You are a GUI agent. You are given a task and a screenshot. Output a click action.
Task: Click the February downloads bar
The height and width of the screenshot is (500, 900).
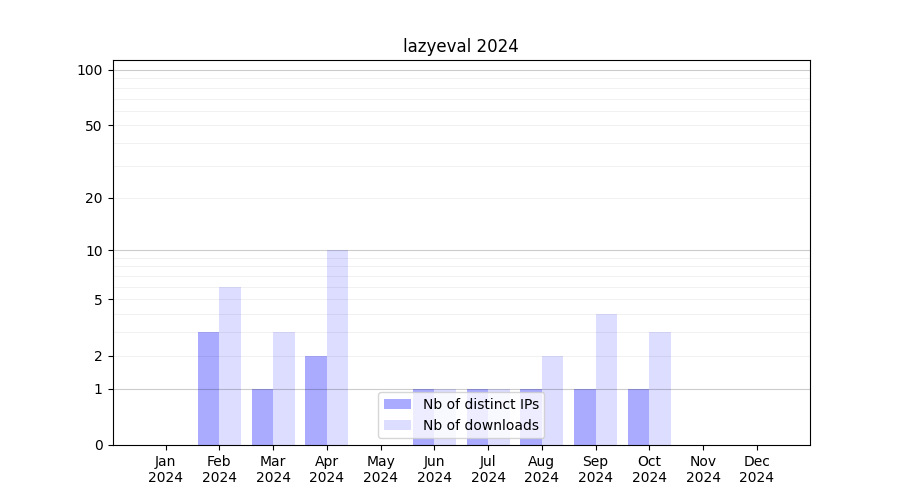(230, 366)
